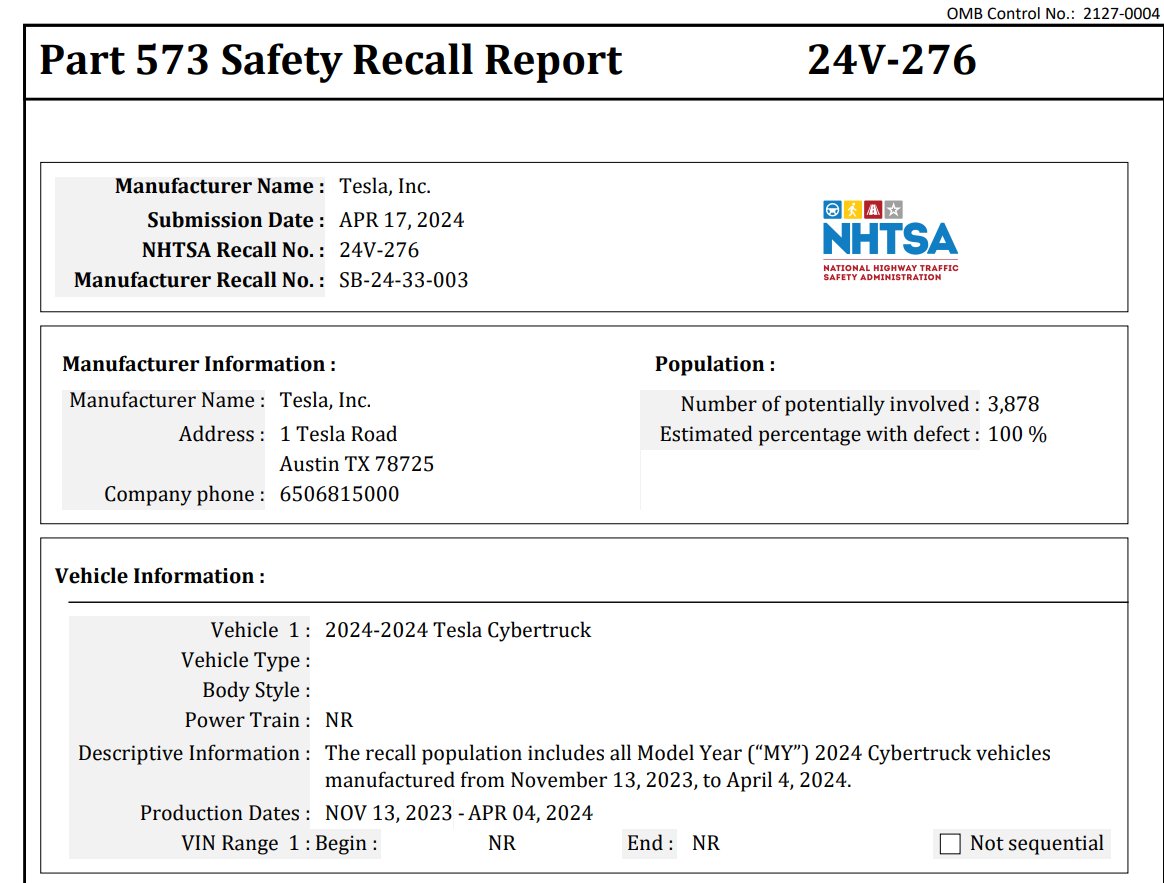The height and width of the screenshot is (883, 1164).
Task: Click the descriptive information paragraph about recall population
Action: [687, 766]
